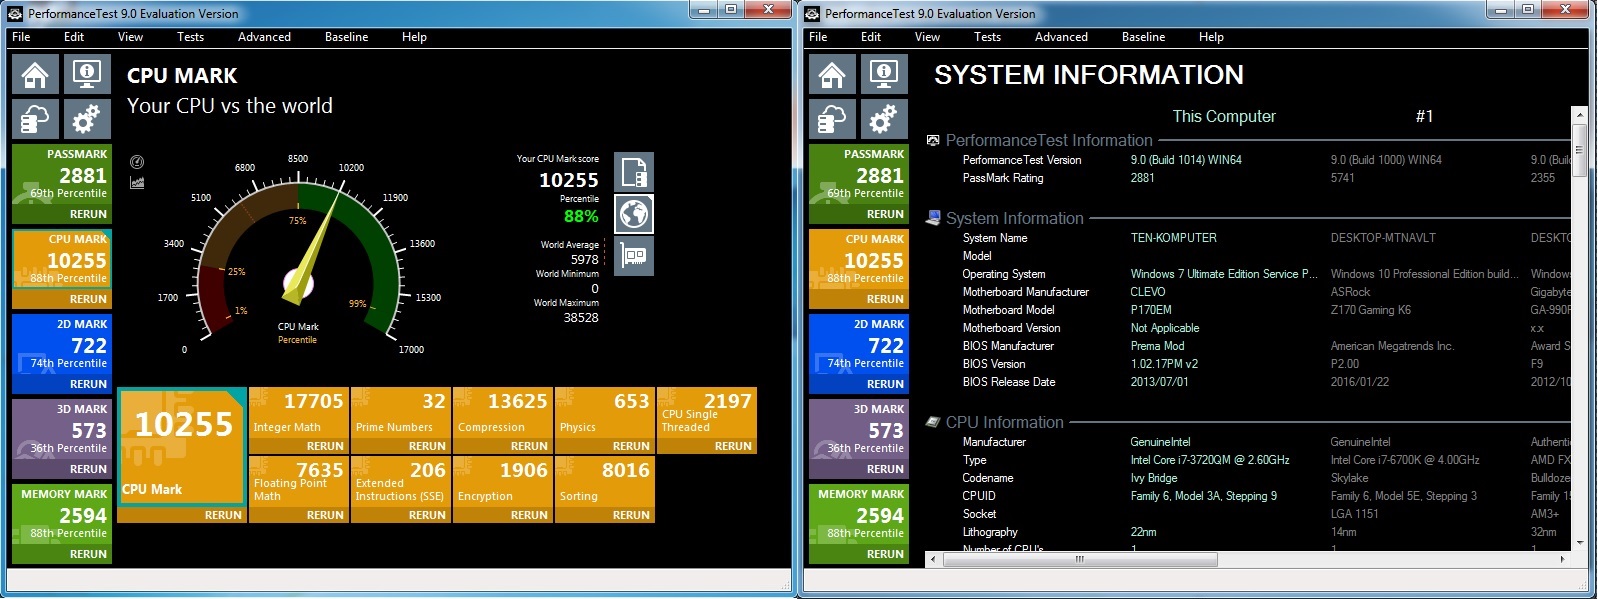Select Memory Mark 2594 tile in right window
Image resolution: width=1598 pixels, height=599 pixels.
858,514
